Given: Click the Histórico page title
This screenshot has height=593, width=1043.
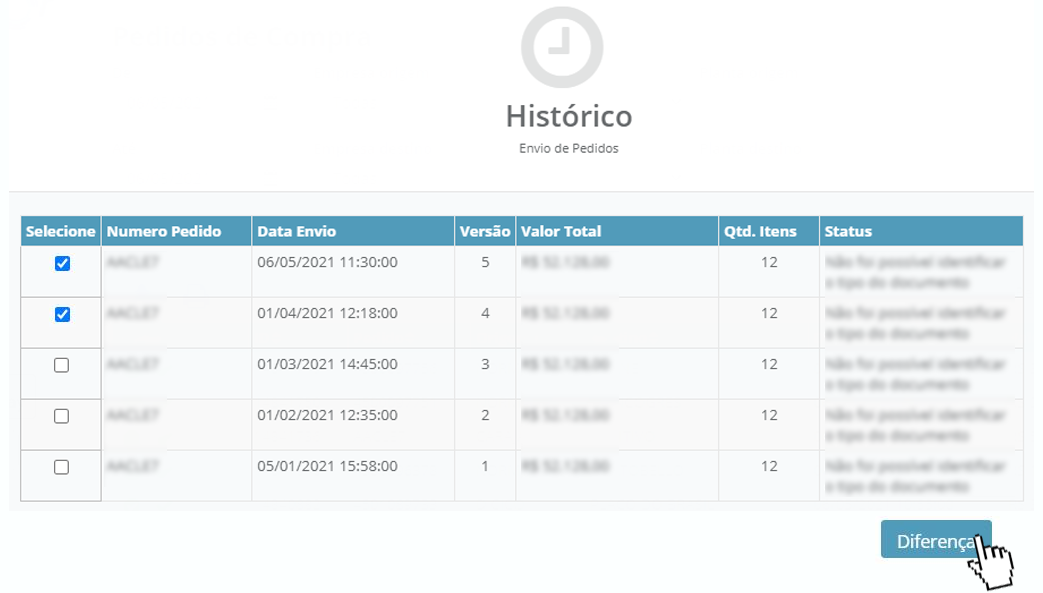Looking at the screenshot, I should point(568,116).
